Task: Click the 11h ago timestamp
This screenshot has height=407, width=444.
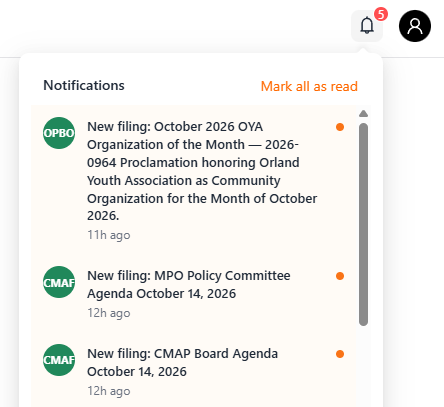Action: pos(109,235)
